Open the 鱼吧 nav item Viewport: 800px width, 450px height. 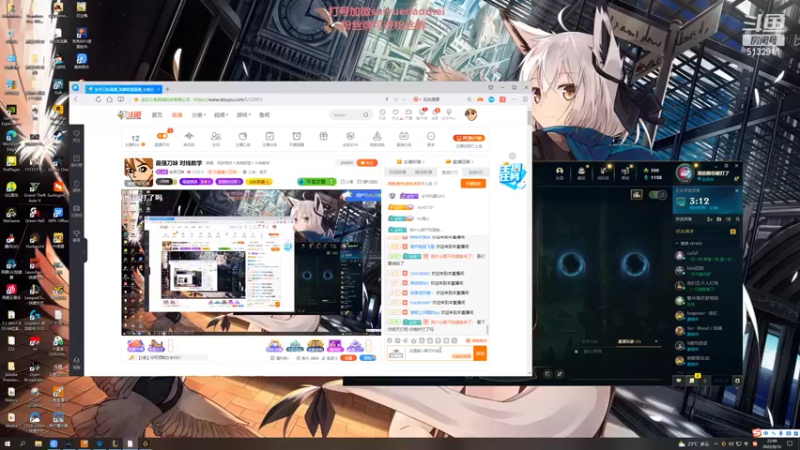[264, 115]
